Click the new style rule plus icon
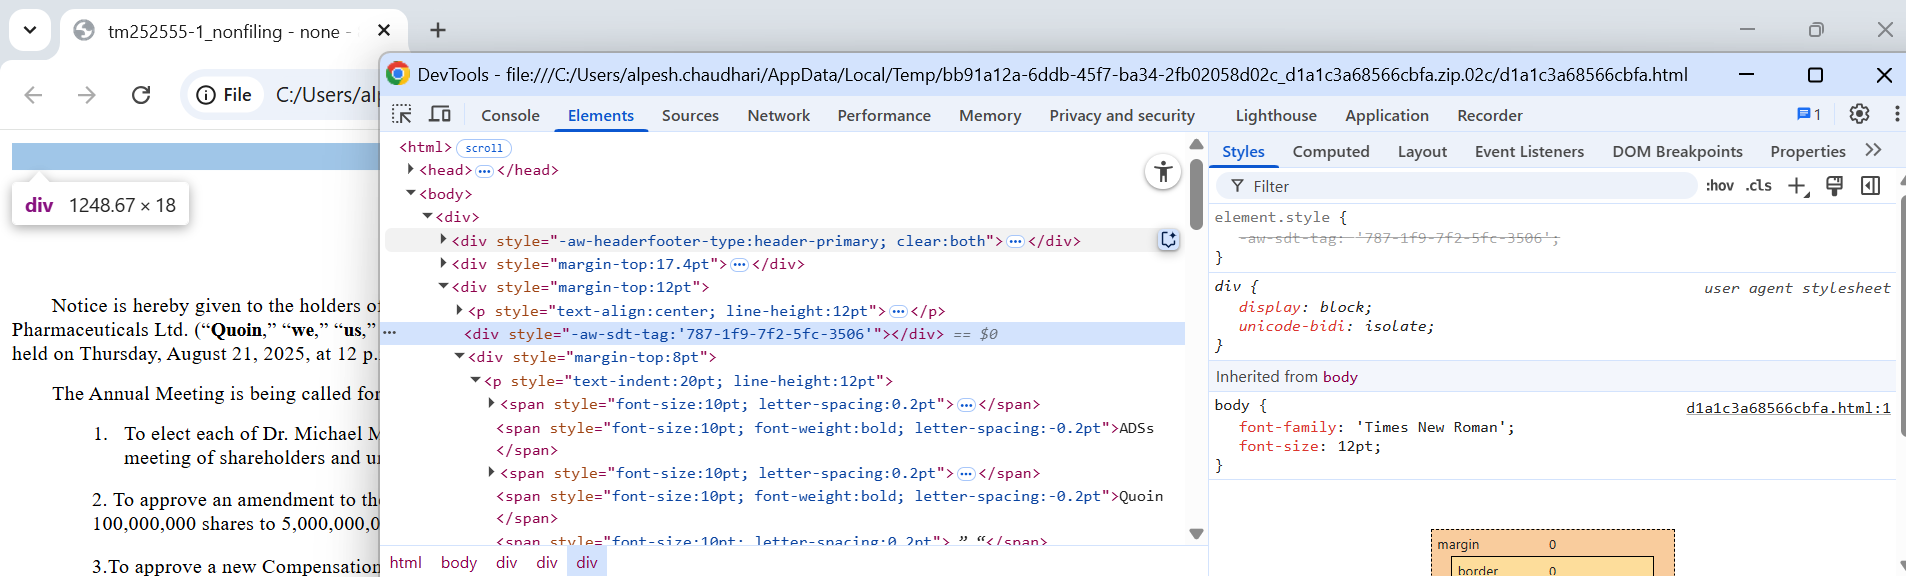The image size is (1906, 577). tap(1797, 186)
